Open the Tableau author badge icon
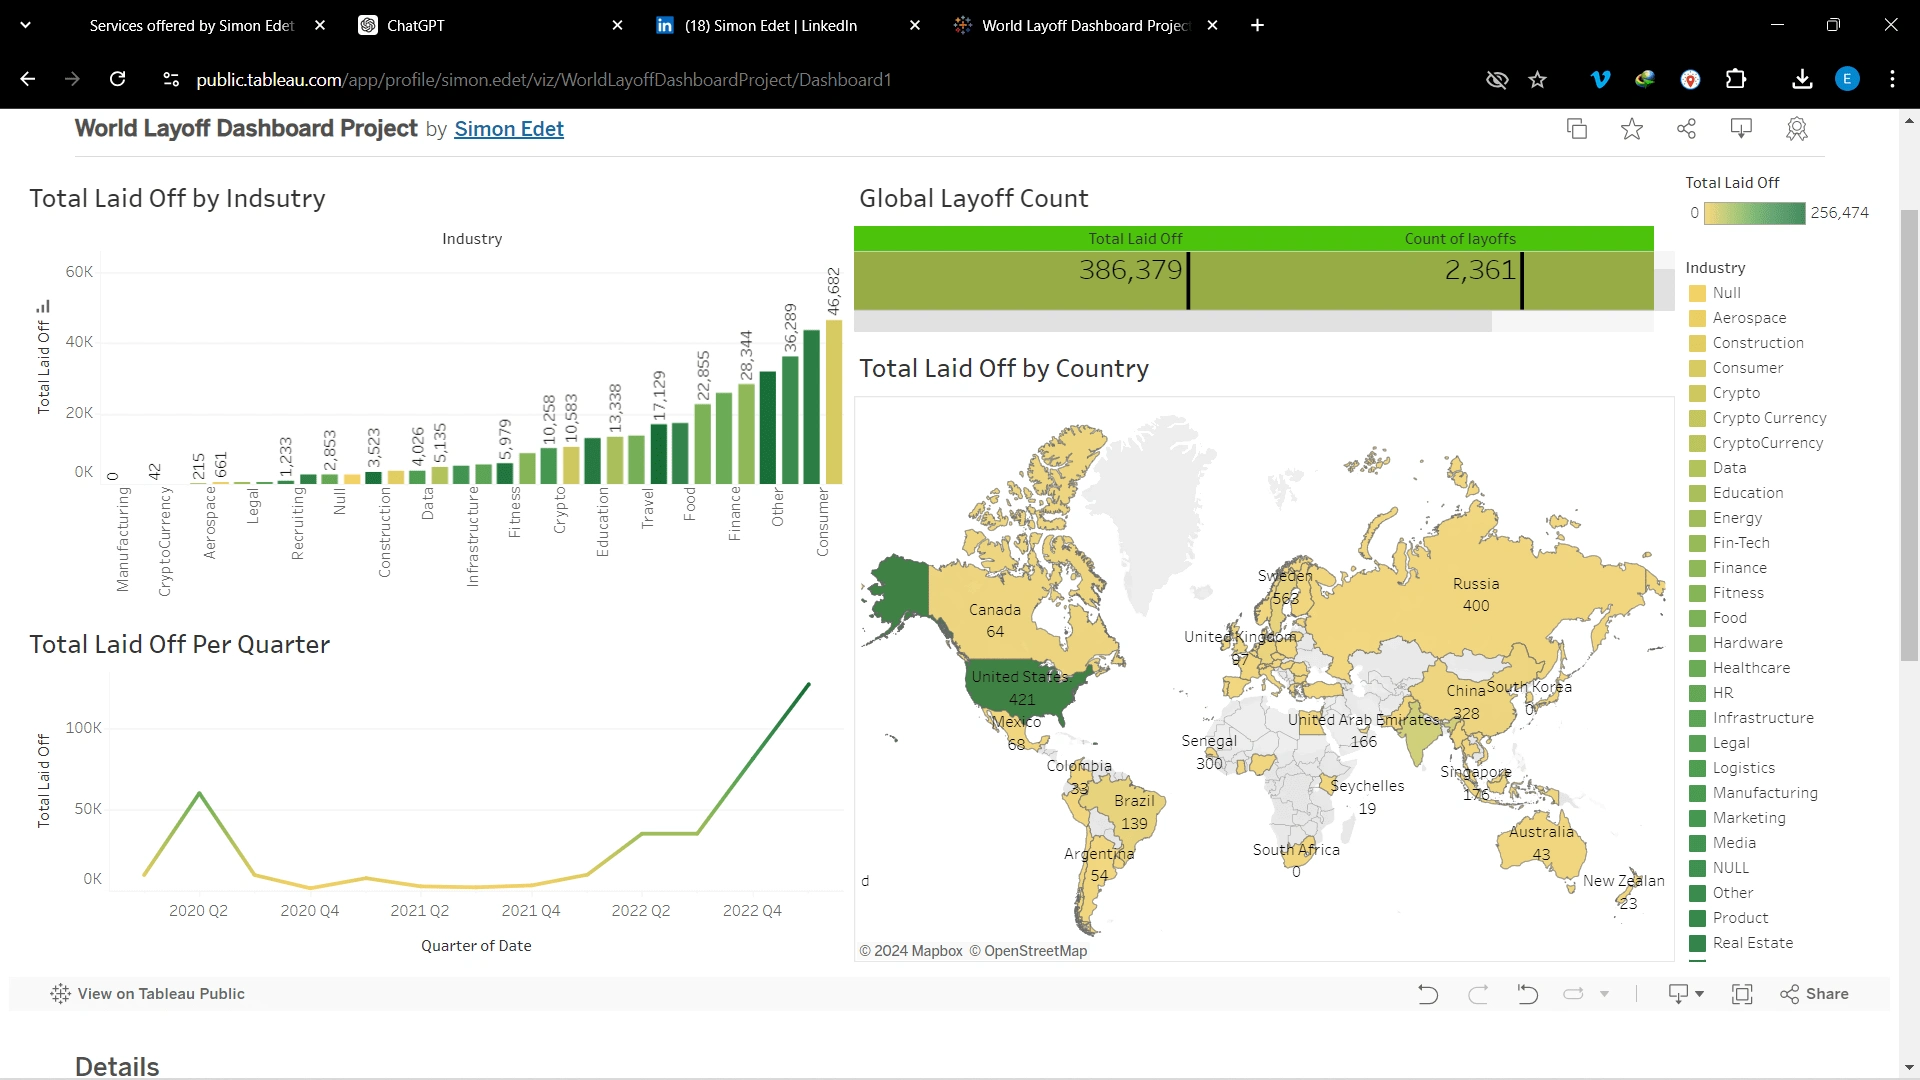This screenshot has width=1920, height=1080. pos(1797,129)
